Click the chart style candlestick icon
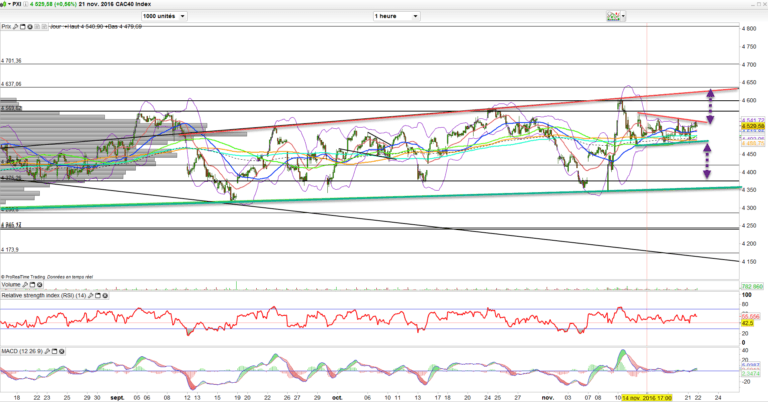Viewport: 768px width, 402px height. (x=612, y=17)
